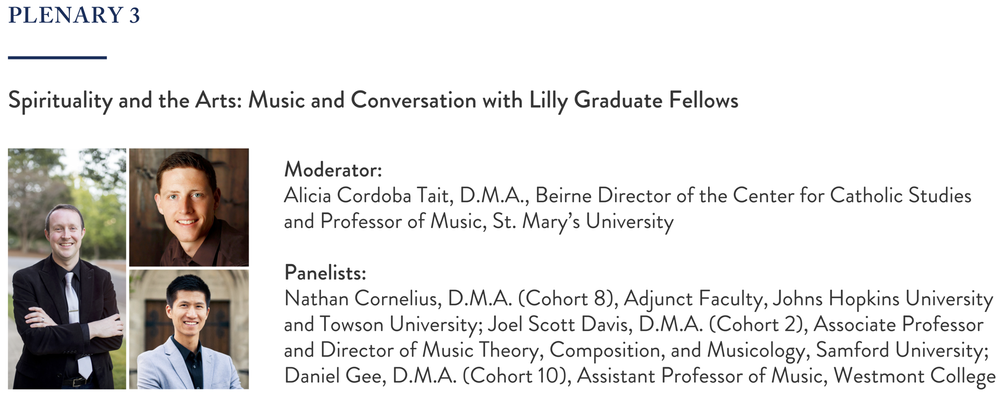Click the PLENARY 3 heading
The image size is (1000, 404).
[74, 15]
